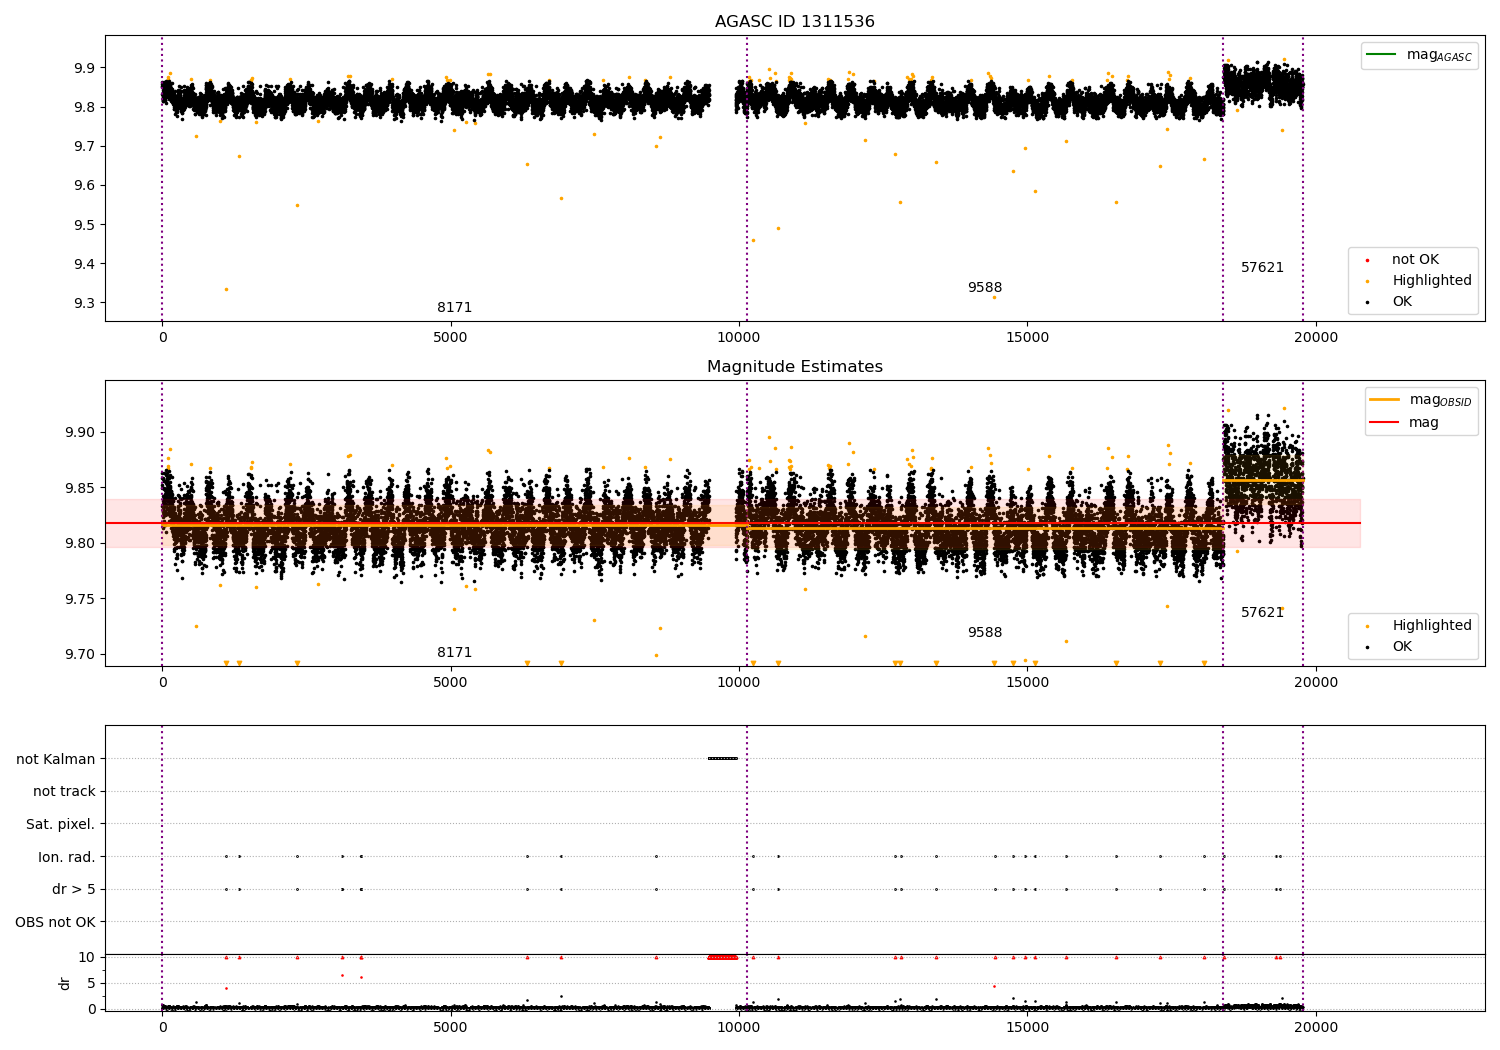This screenshot has width=1500, height=1050.
Task: Click the 'Magnitude Estimates' plot title
Action: click(x=795, y=367)
